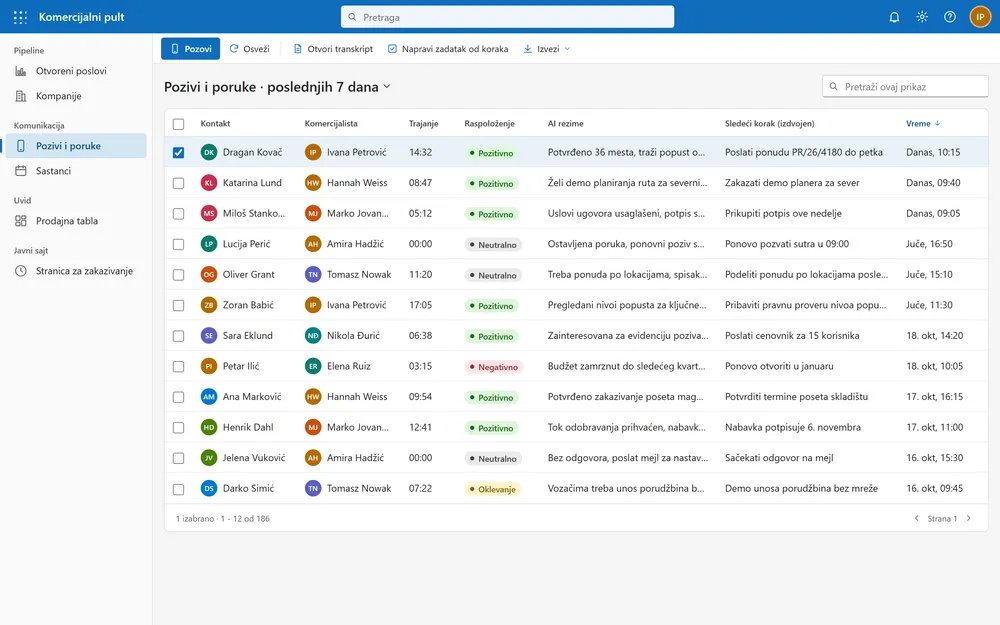Click the Oklevanje badge for Darko Simić
Image resolution: width=1000 pixels, height=625 pixels.
[493, 489]
